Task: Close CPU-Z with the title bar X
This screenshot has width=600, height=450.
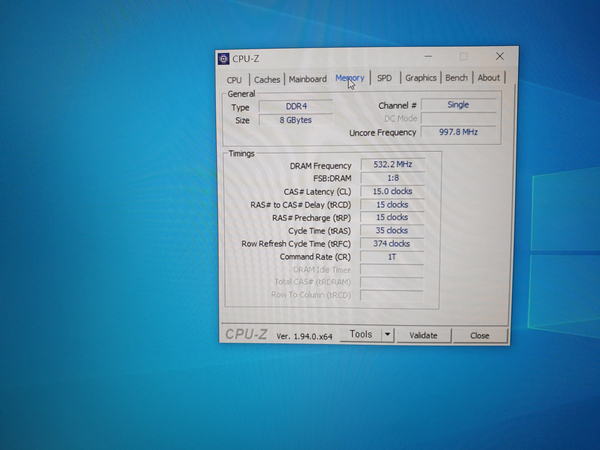Action: tap(500, 56)
